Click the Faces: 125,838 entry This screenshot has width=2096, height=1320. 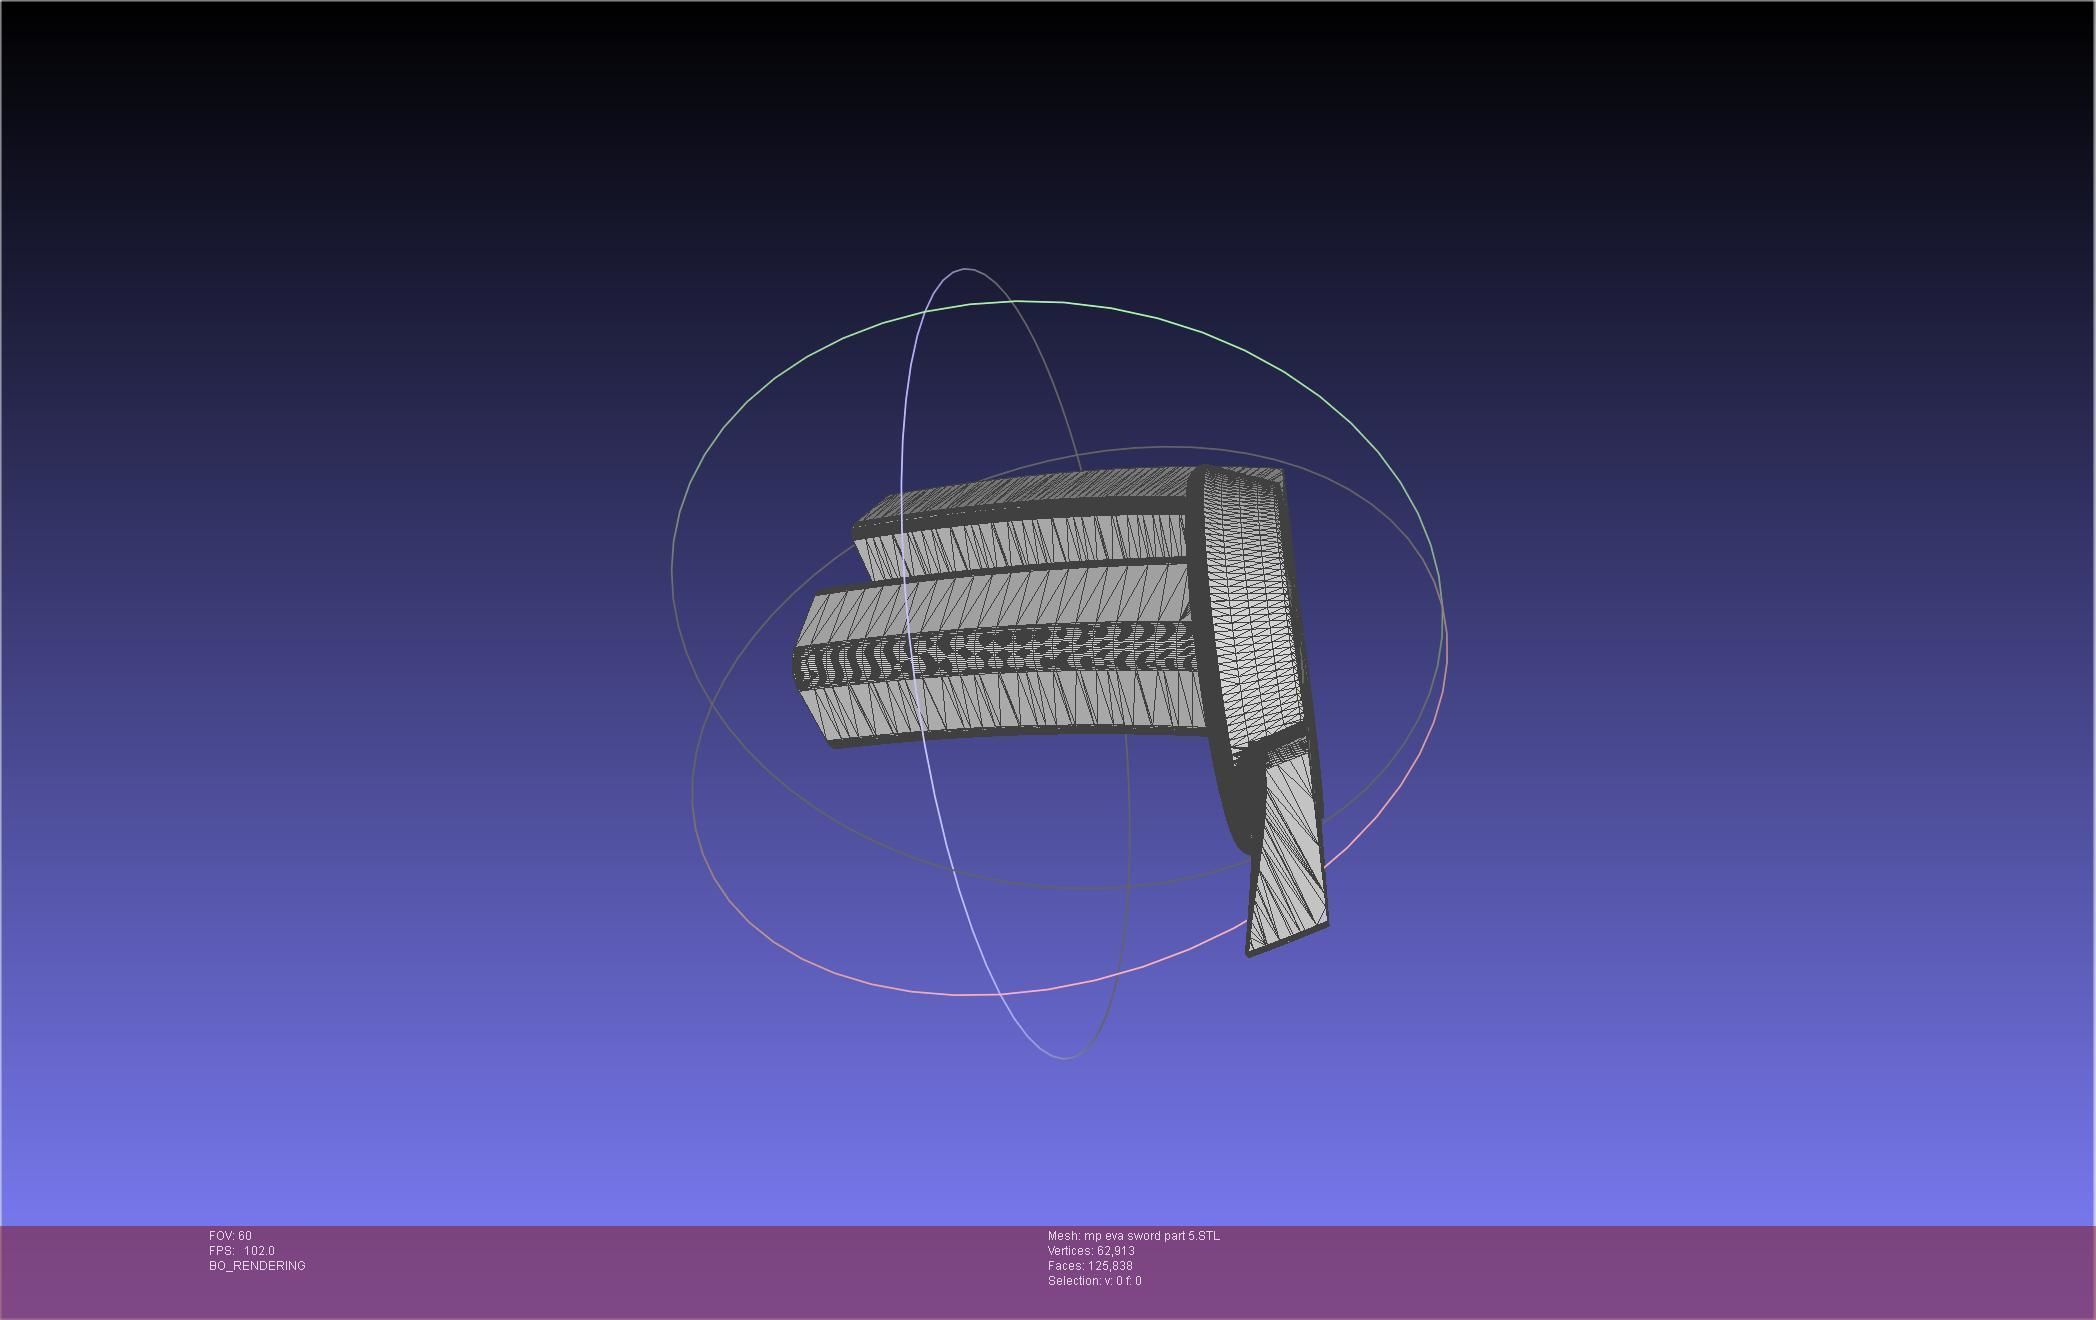[1090, 1266]
